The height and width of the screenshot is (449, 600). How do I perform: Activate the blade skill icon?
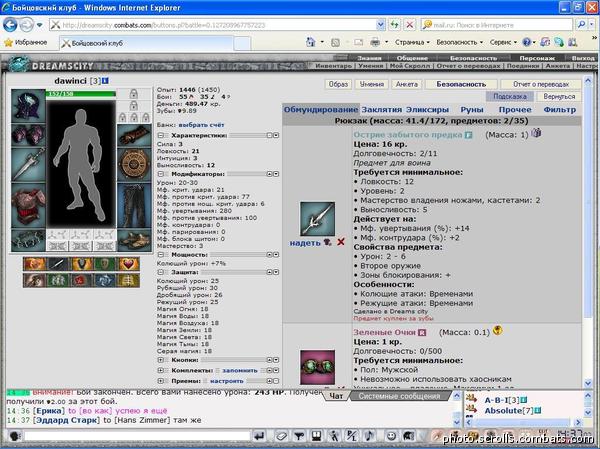(x=57, y=264)
